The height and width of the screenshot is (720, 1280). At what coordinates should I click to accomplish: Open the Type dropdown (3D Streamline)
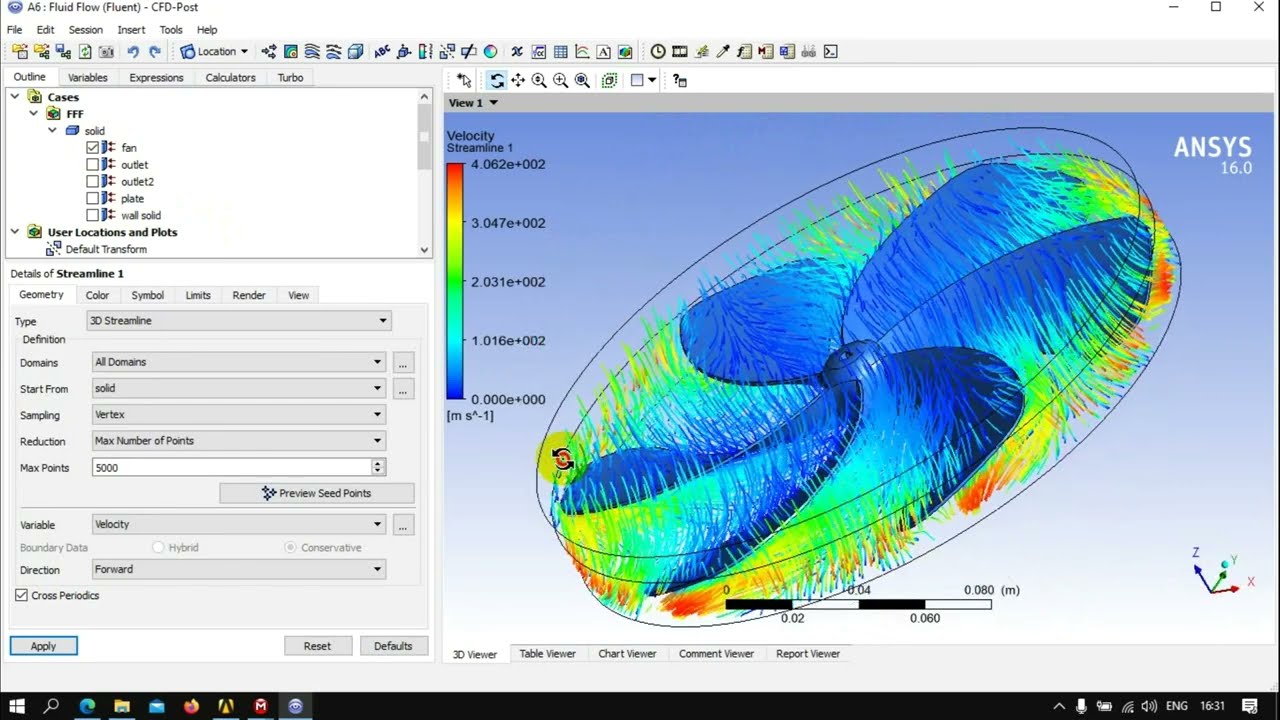[x=239, y=321]
